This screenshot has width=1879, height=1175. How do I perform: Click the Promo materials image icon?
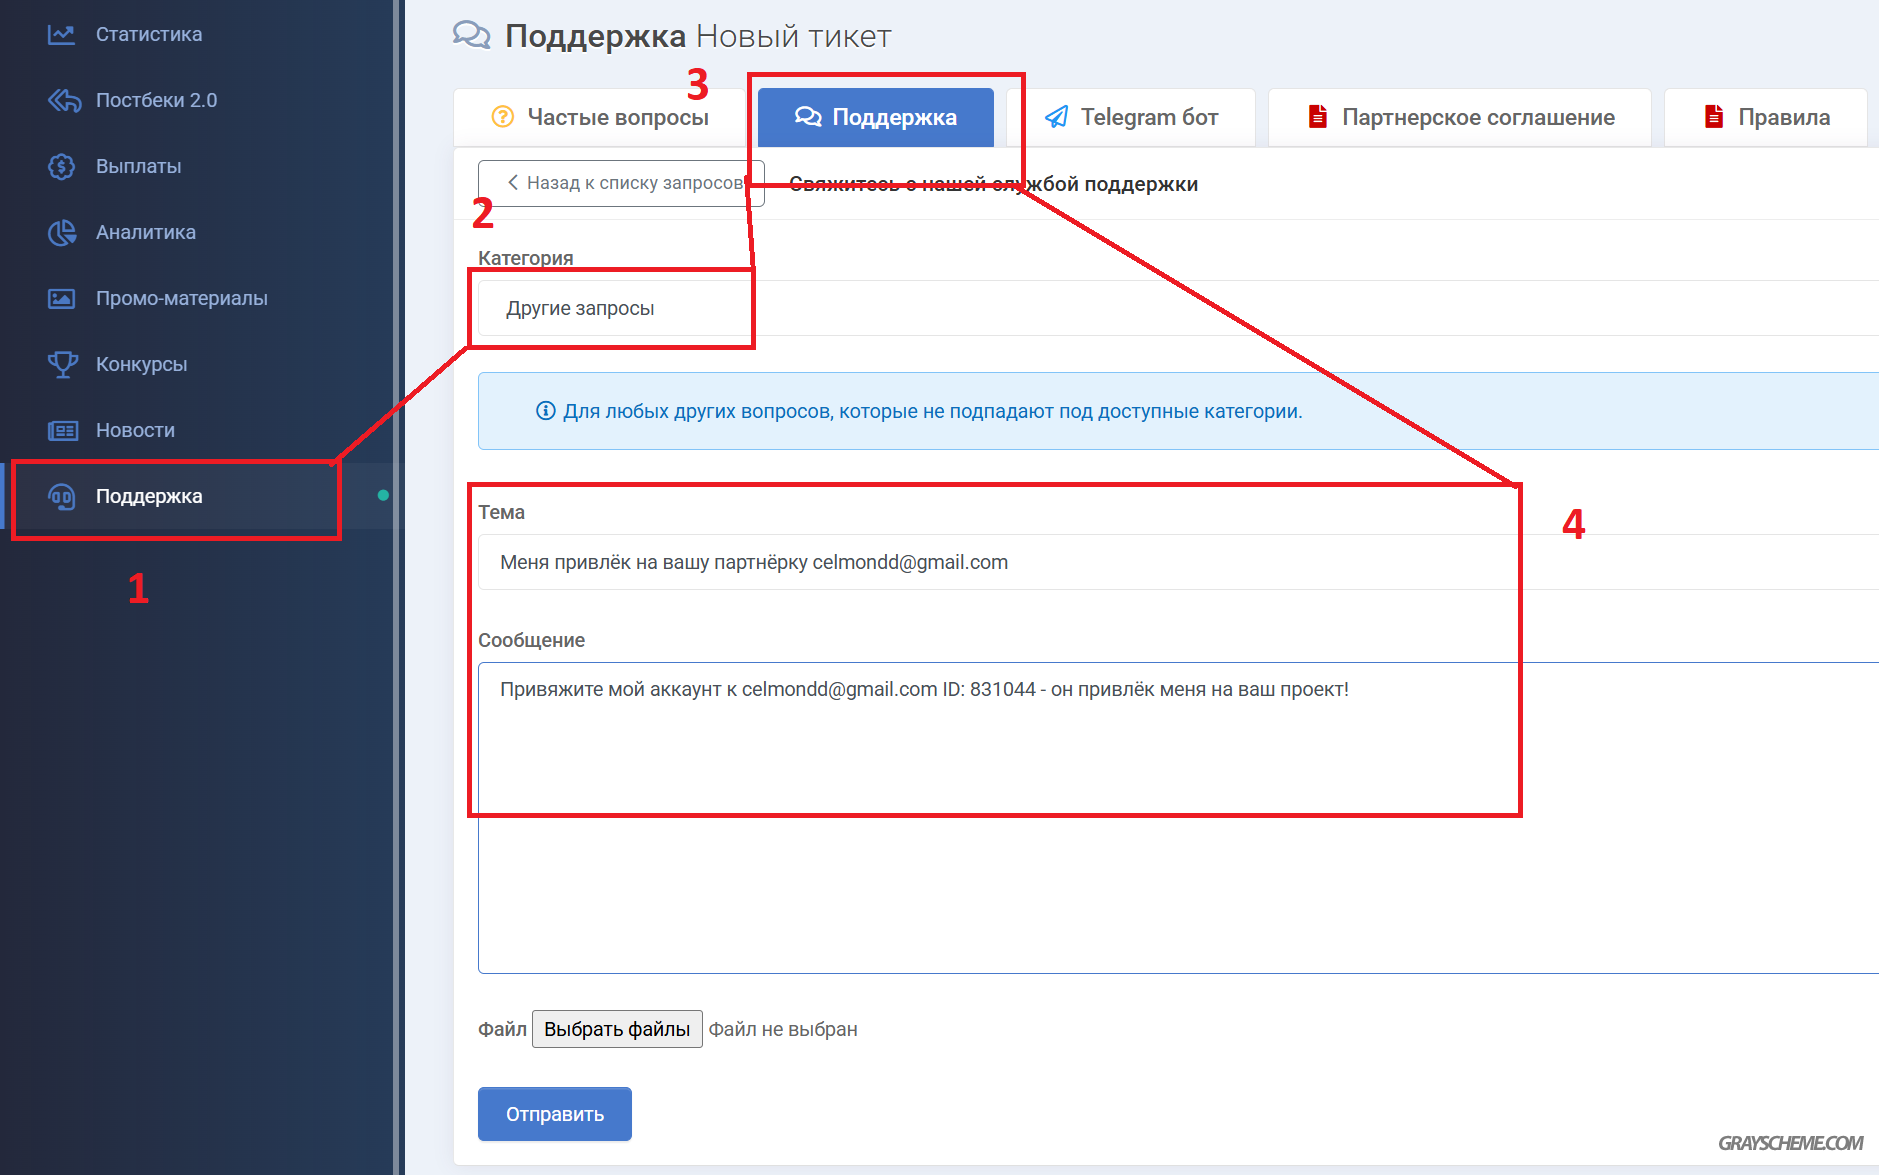61,299
